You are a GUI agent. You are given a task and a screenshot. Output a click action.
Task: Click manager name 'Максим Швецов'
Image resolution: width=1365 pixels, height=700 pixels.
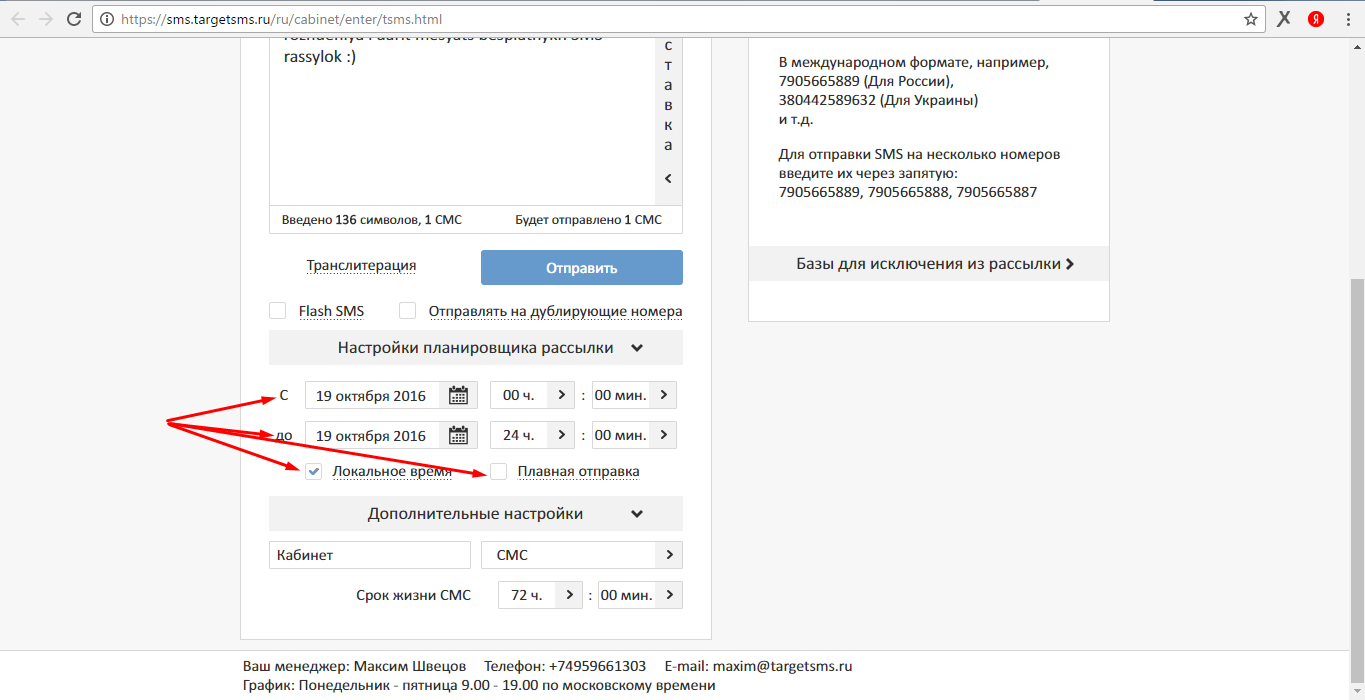point(410,666)
